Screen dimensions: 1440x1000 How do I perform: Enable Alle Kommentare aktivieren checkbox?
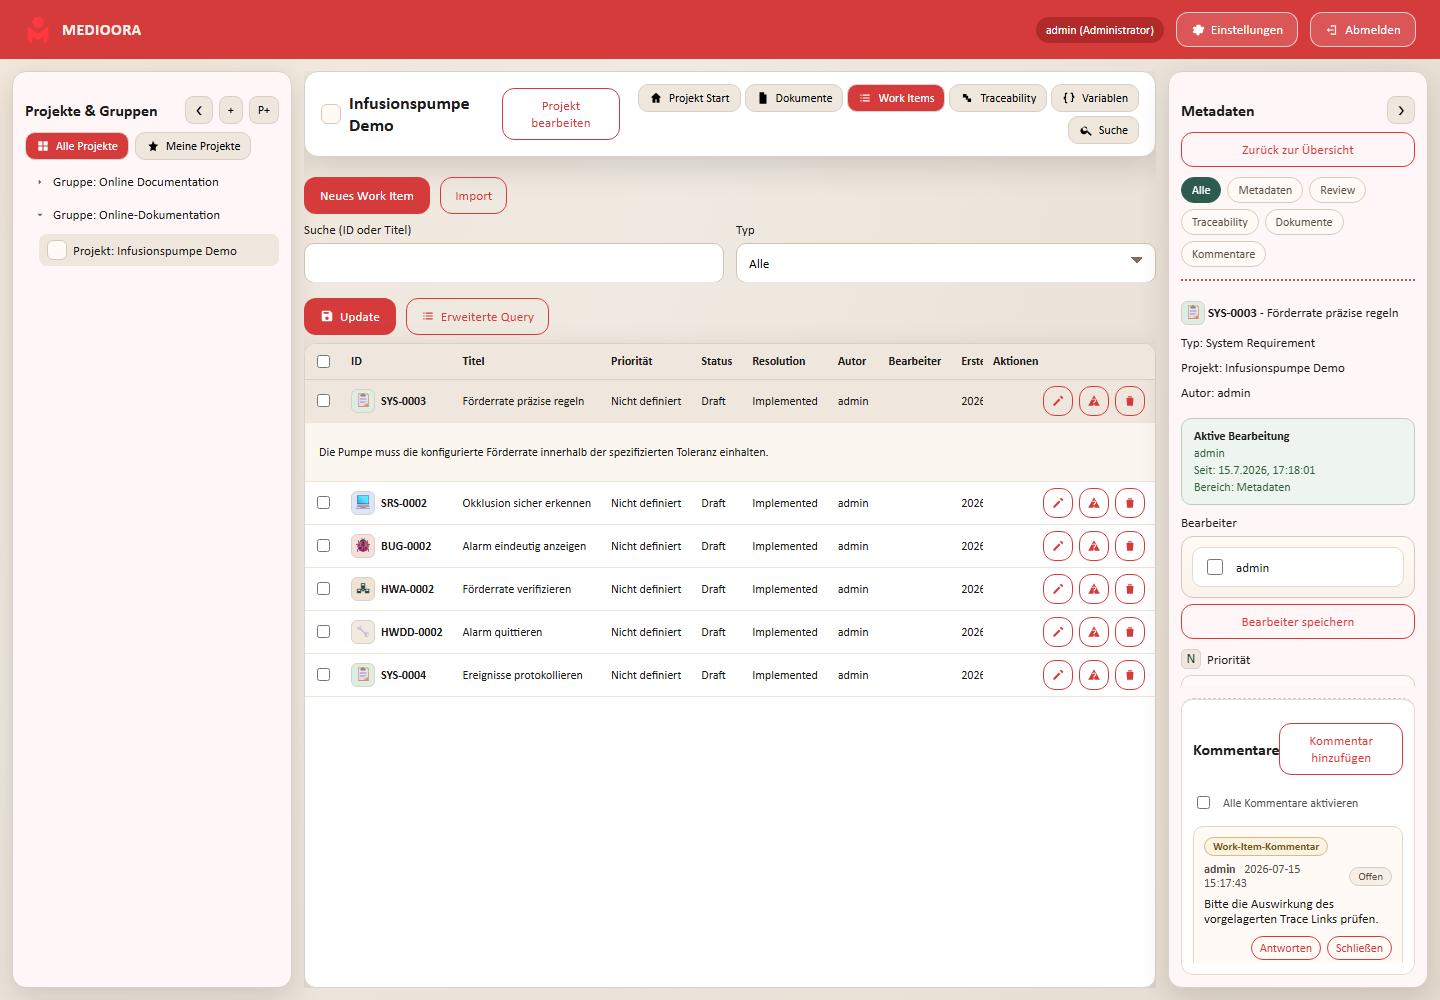[1204, 803]
